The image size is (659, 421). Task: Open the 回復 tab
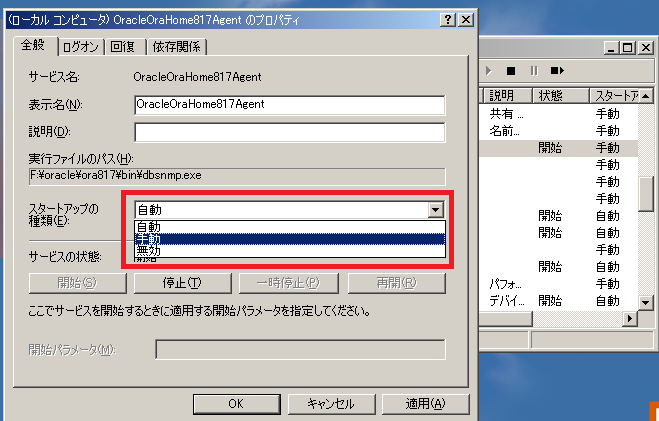tap(125, 47)
